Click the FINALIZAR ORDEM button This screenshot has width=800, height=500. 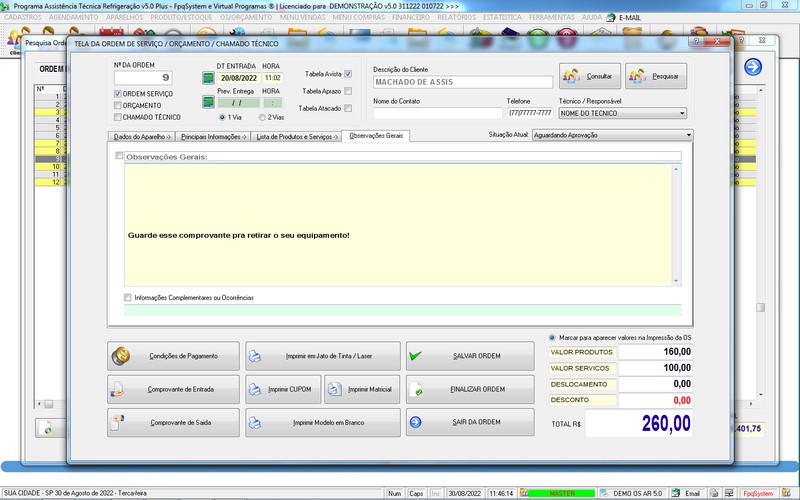470,389
